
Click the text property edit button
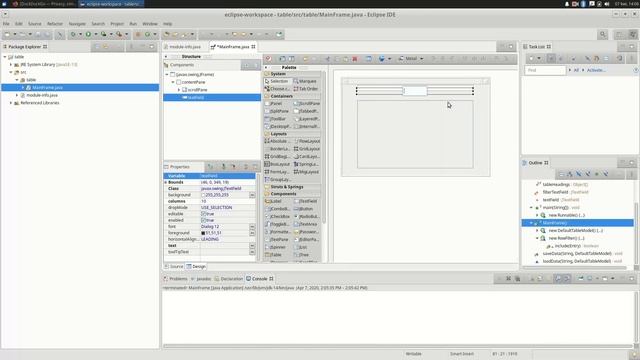(252, 246)
